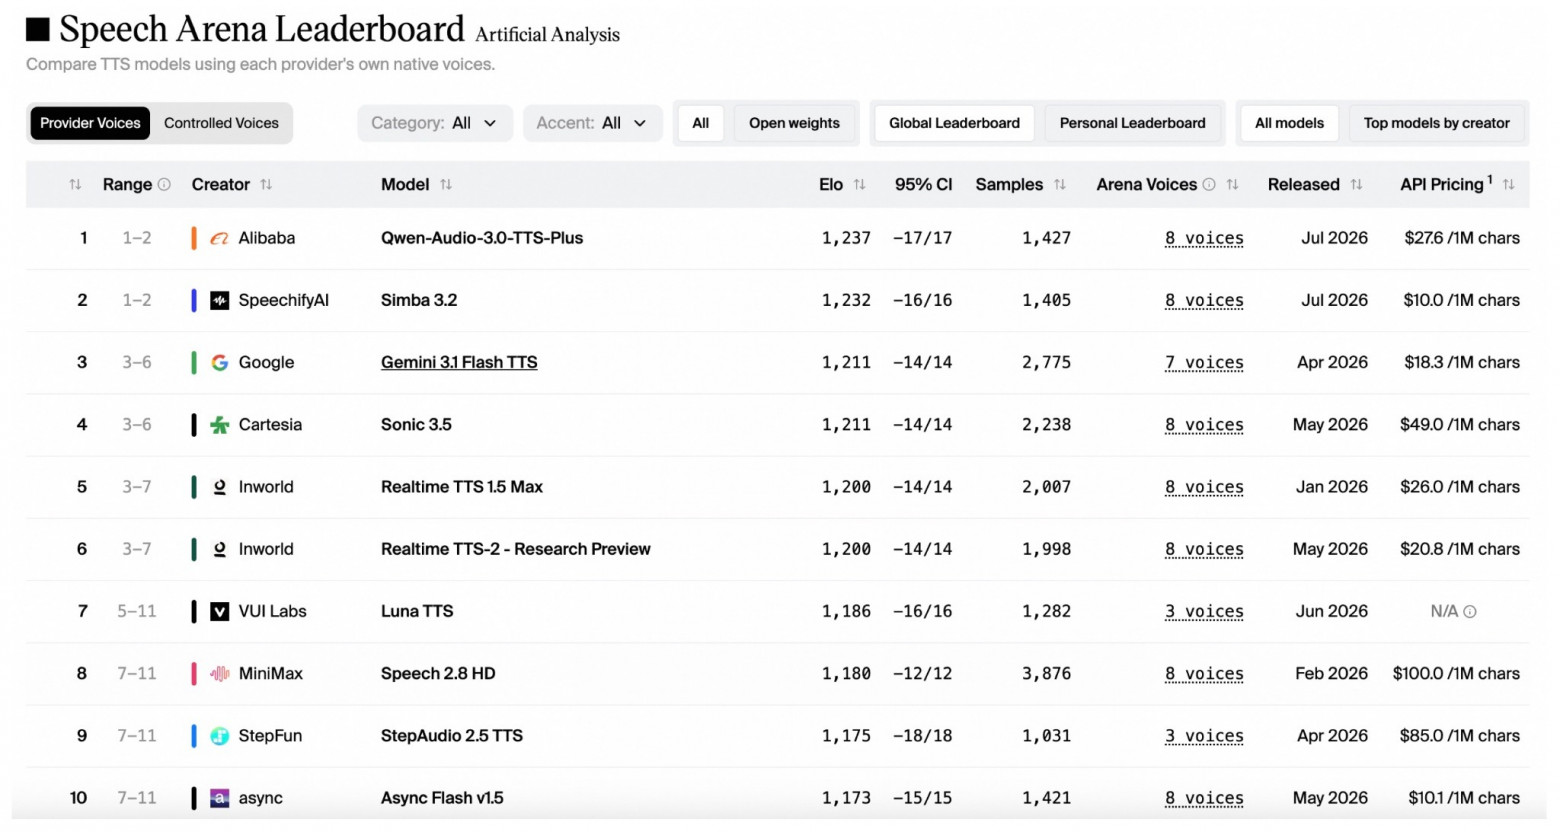Click the Google logo icon
Viewport: 1560px width, 832px height.
[219, 362]
